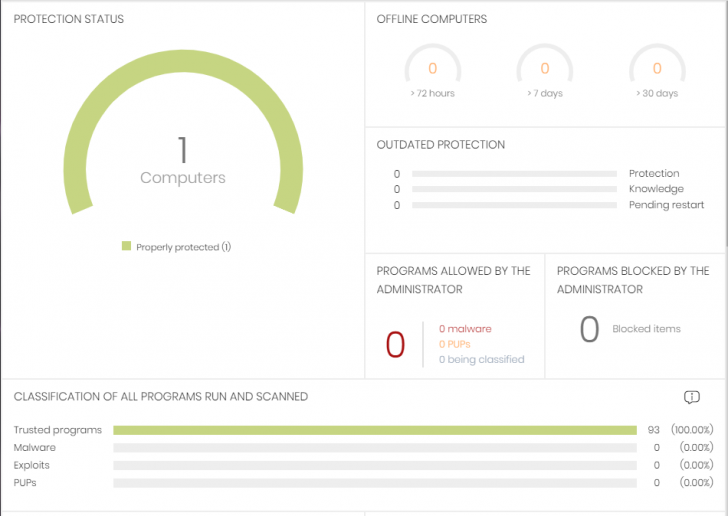The height and width of the screenshot is (516, 728).
Task: Click the large red allowed programs count
Action: pyautogui.click(x=395, y=345)
